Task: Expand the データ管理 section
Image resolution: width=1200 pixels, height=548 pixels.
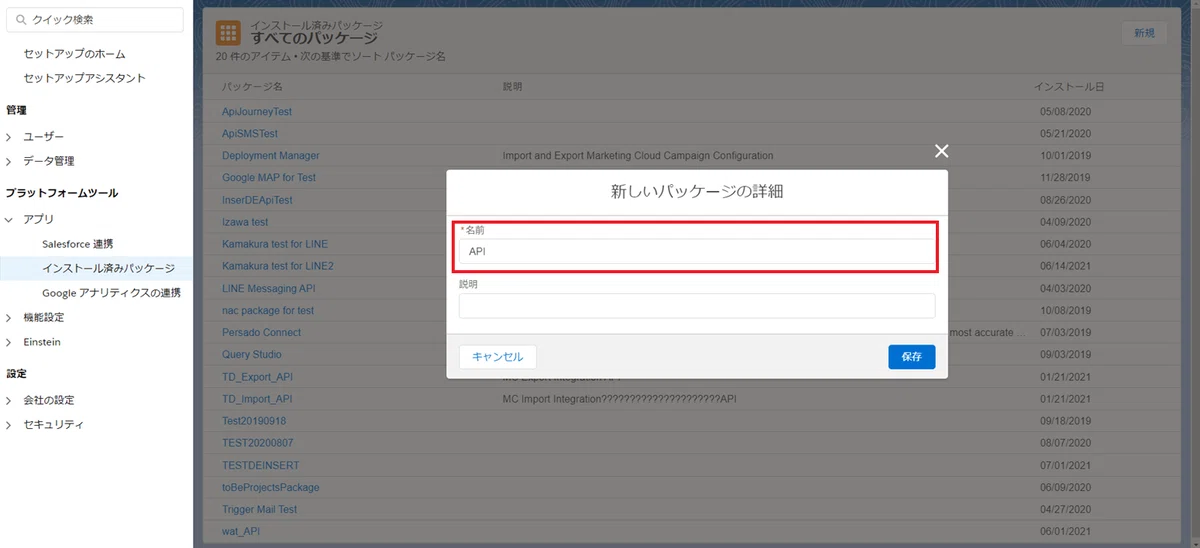Action: [9, 161]
